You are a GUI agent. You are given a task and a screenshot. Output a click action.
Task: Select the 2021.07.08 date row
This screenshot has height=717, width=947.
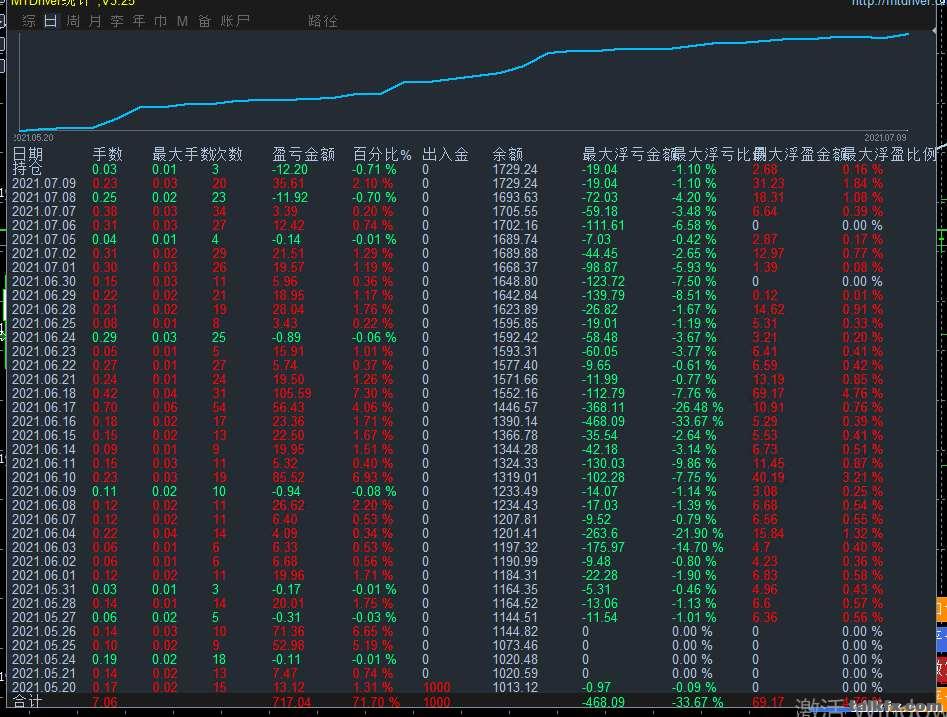pos(44,197)
